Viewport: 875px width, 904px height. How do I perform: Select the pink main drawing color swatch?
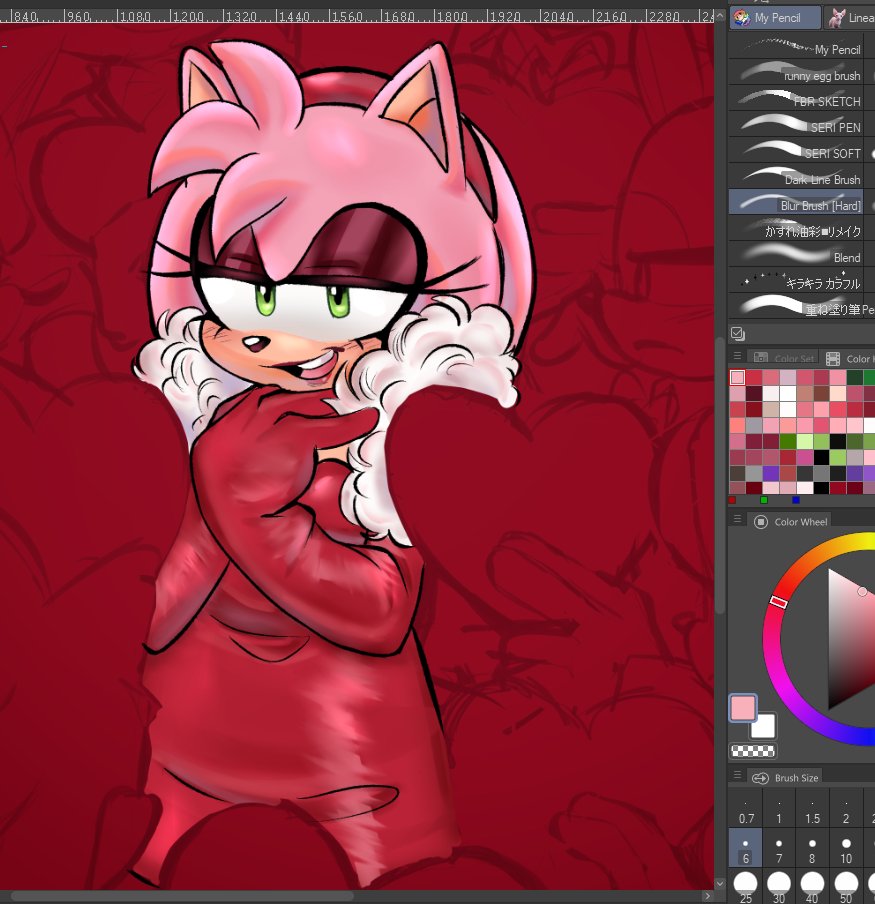(x=743, y=707)
